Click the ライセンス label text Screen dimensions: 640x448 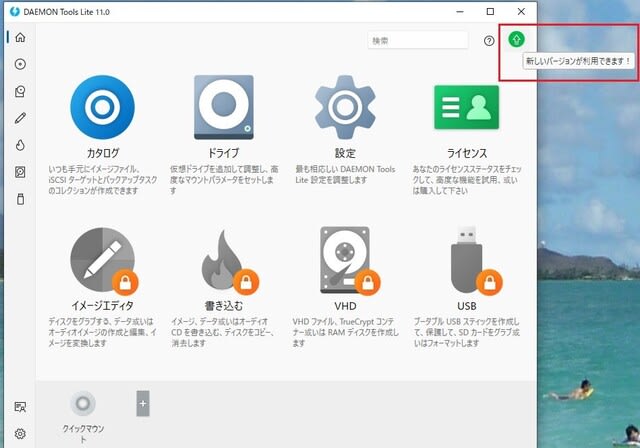coord(467,153)
